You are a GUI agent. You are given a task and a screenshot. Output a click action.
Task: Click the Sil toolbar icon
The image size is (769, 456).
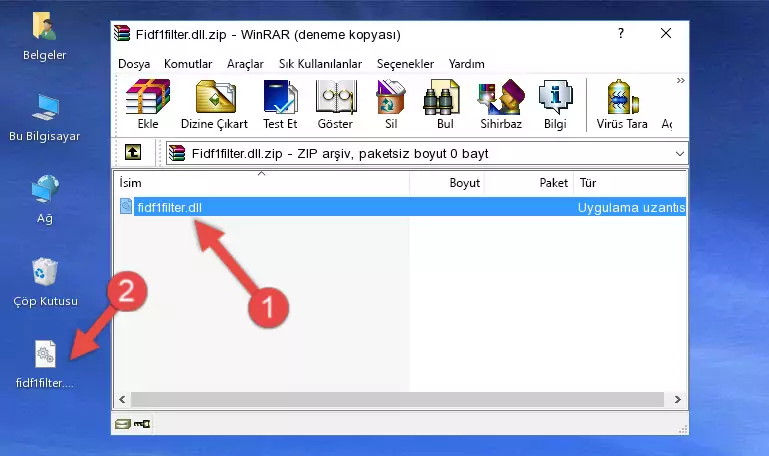pos(390,97)
